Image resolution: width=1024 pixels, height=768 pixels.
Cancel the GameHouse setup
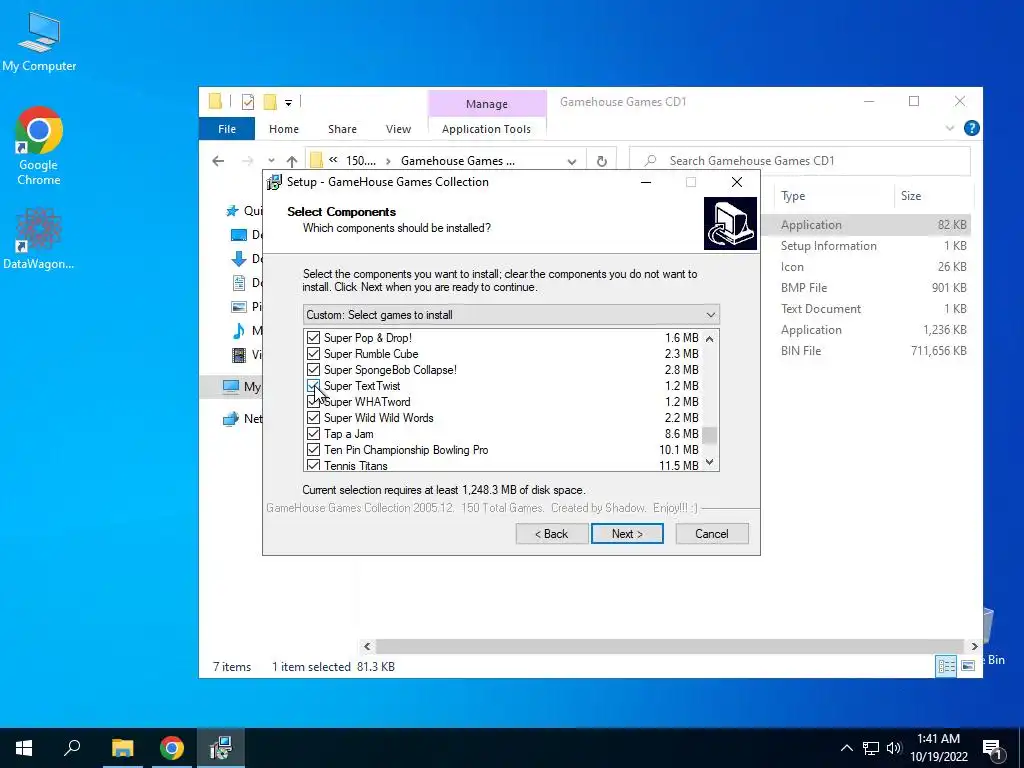pos(712,534)
